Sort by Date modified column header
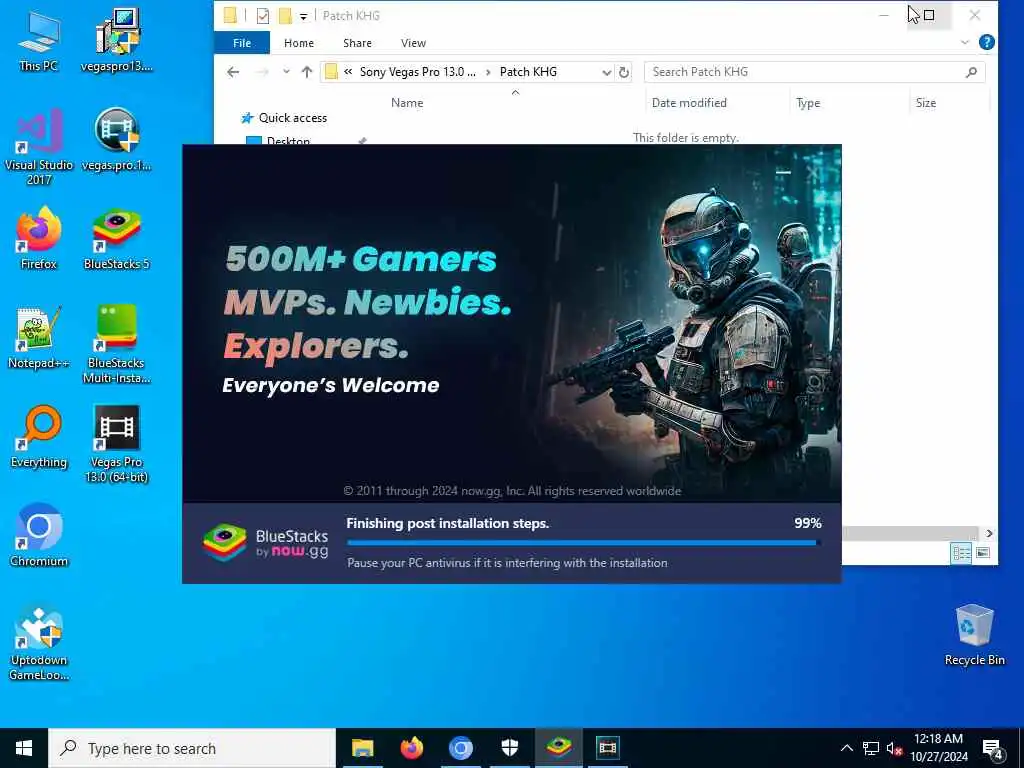This screenshot has height=768, width=1024. 689,103
